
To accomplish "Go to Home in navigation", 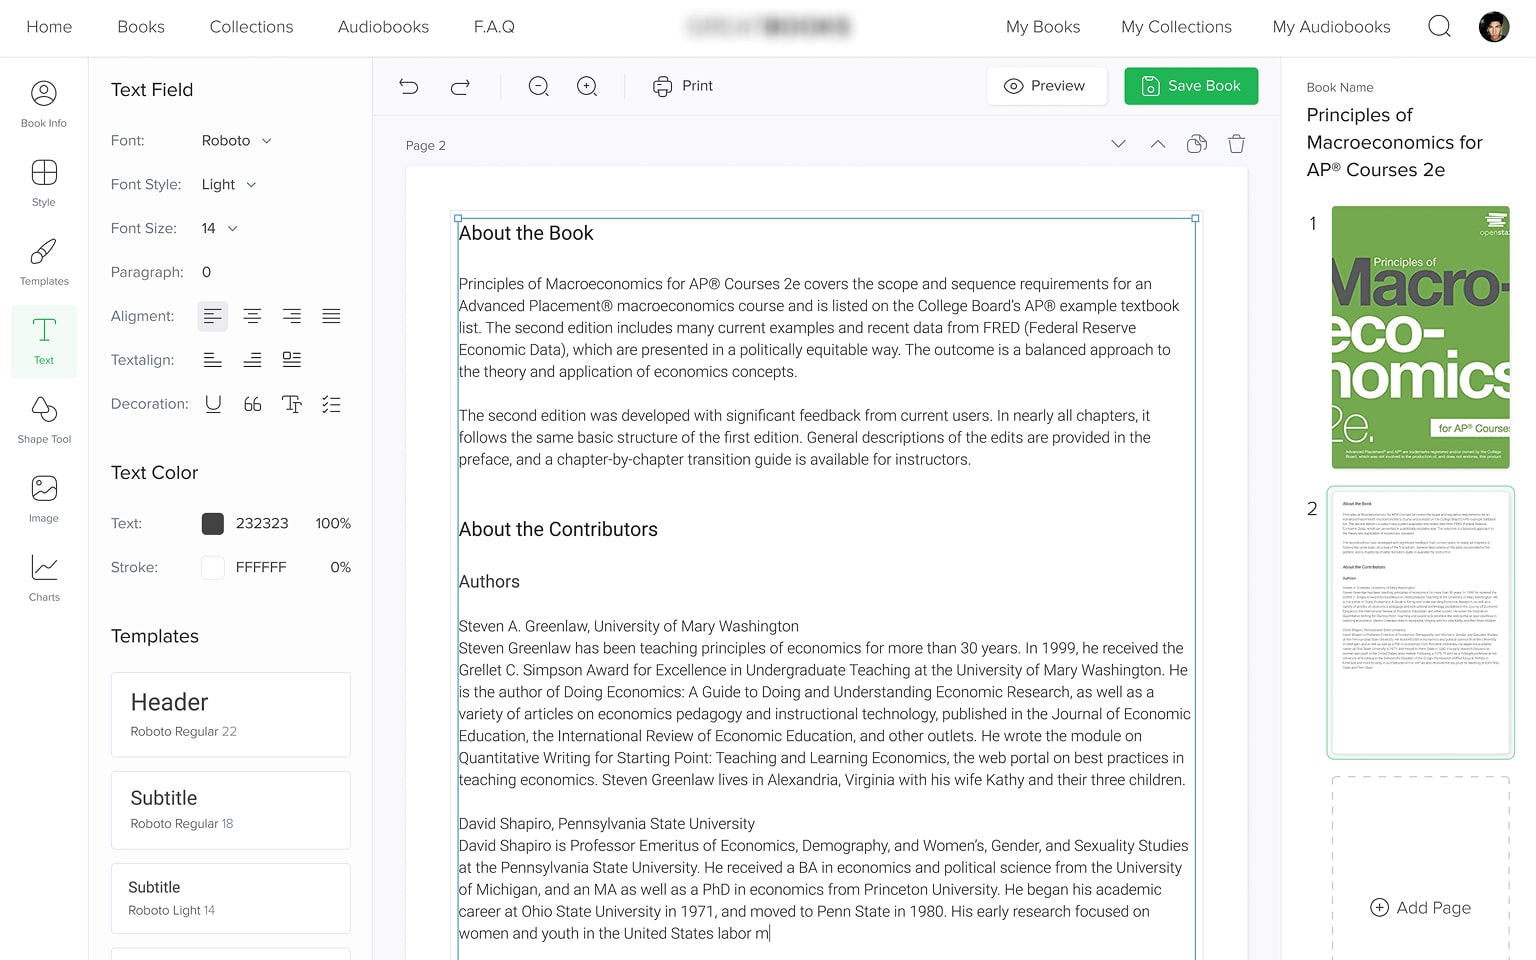I will (x=49, y=27).
